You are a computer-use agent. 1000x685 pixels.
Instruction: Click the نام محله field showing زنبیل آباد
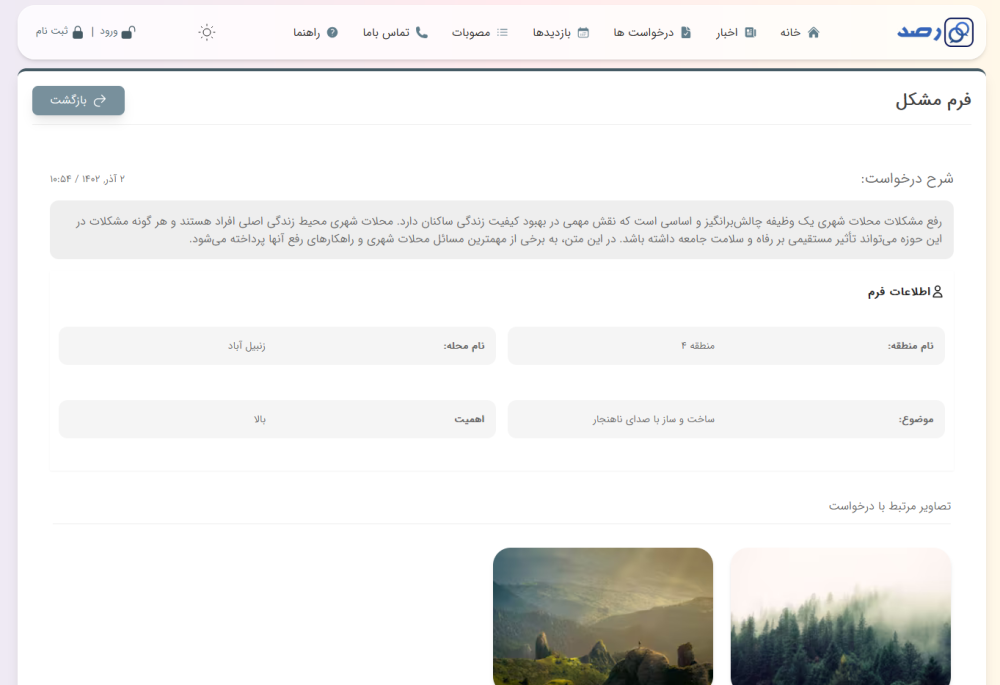[277, 346]
